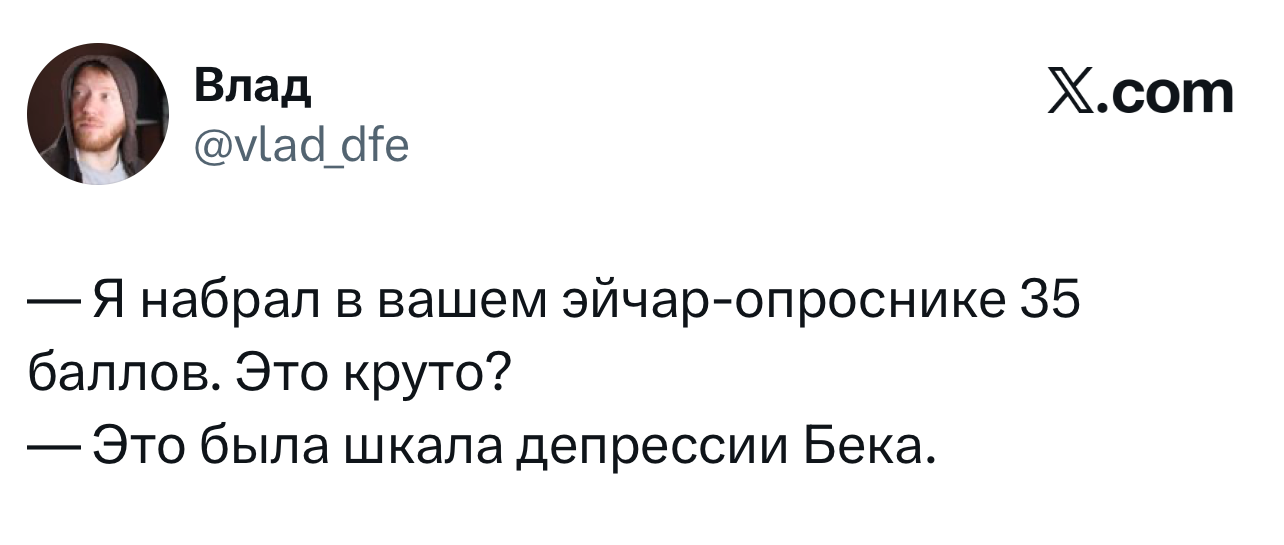The width and height of the screenshot is (1284, 545).
Task: Click the phrase Это круто?
Action: point(368,376)
